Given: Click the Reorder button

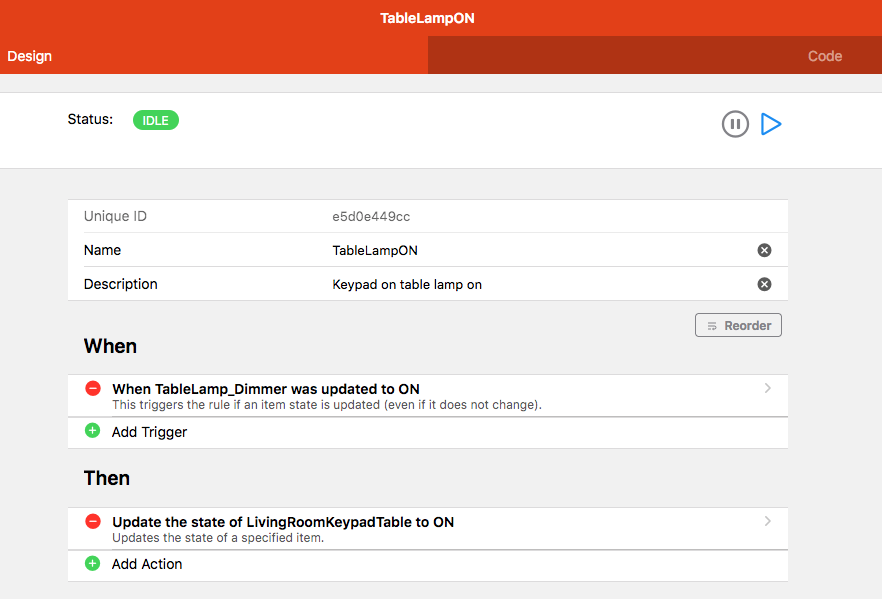Looking at the screenshot, I should (x=738, y=325).
